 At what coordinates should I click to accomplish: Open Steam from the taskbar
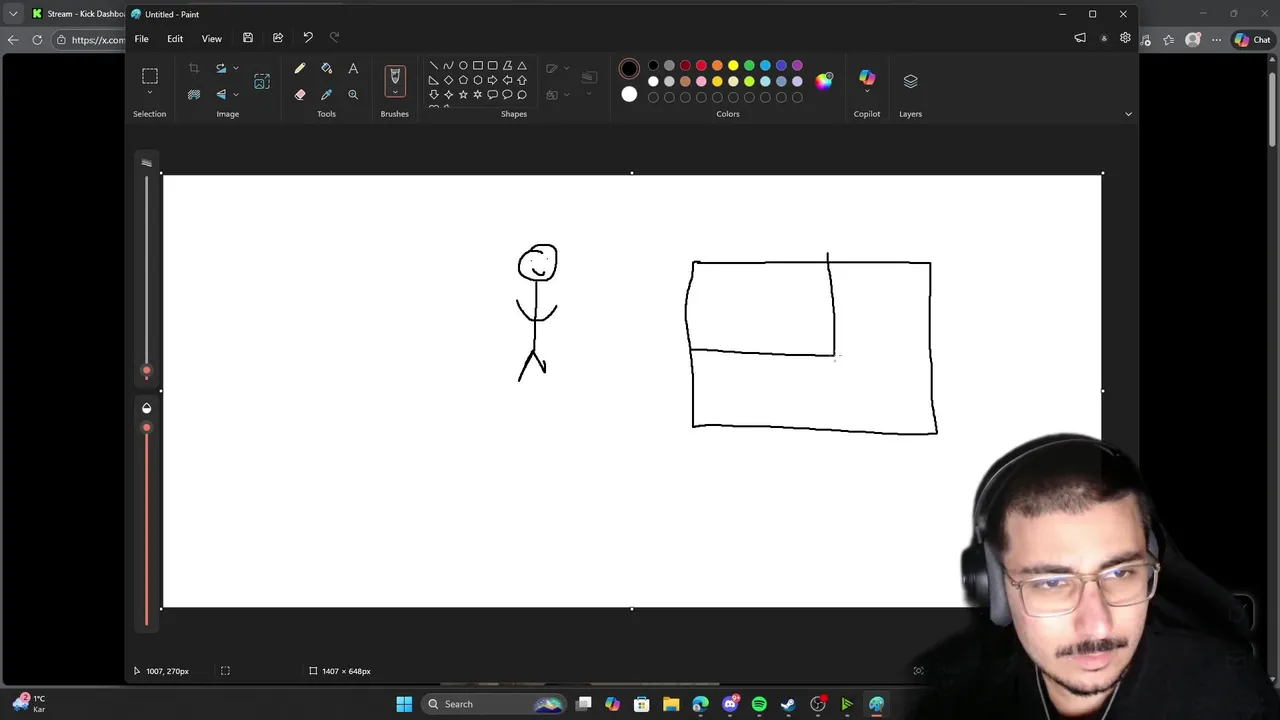coord(788,704)
